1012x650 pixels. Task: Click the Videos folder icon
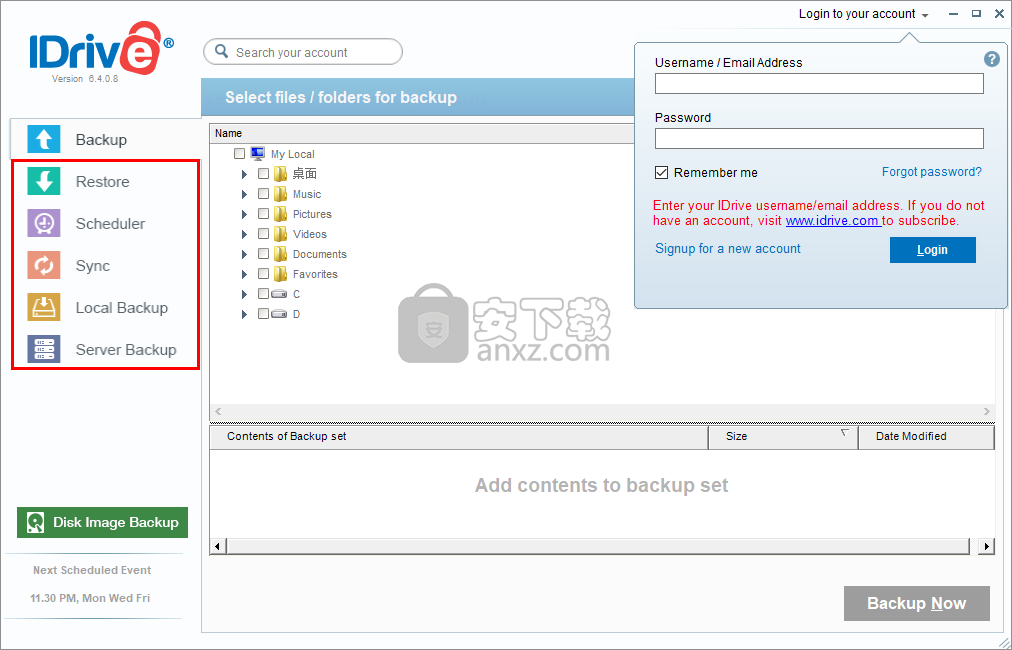coord(280,234)
